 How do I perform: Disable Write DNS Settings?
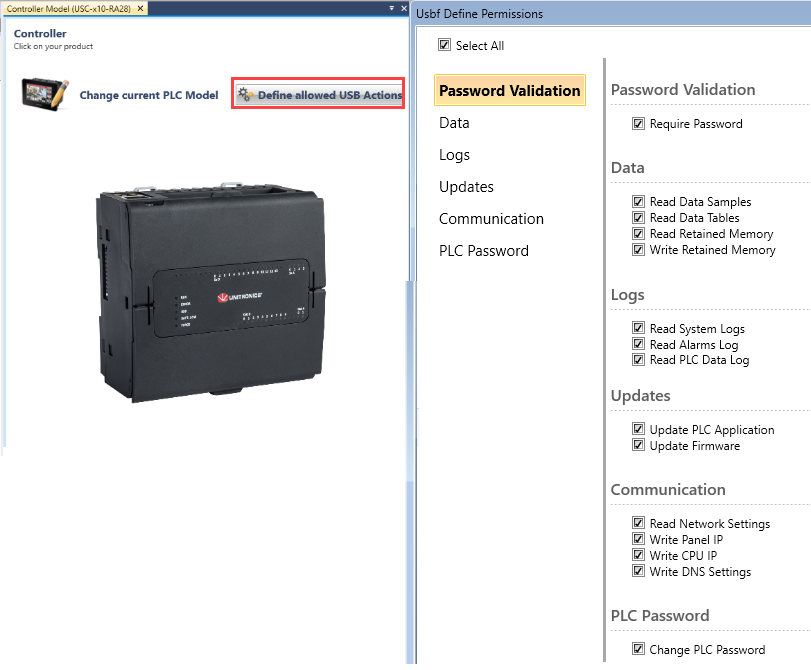[x=638, y=571]
